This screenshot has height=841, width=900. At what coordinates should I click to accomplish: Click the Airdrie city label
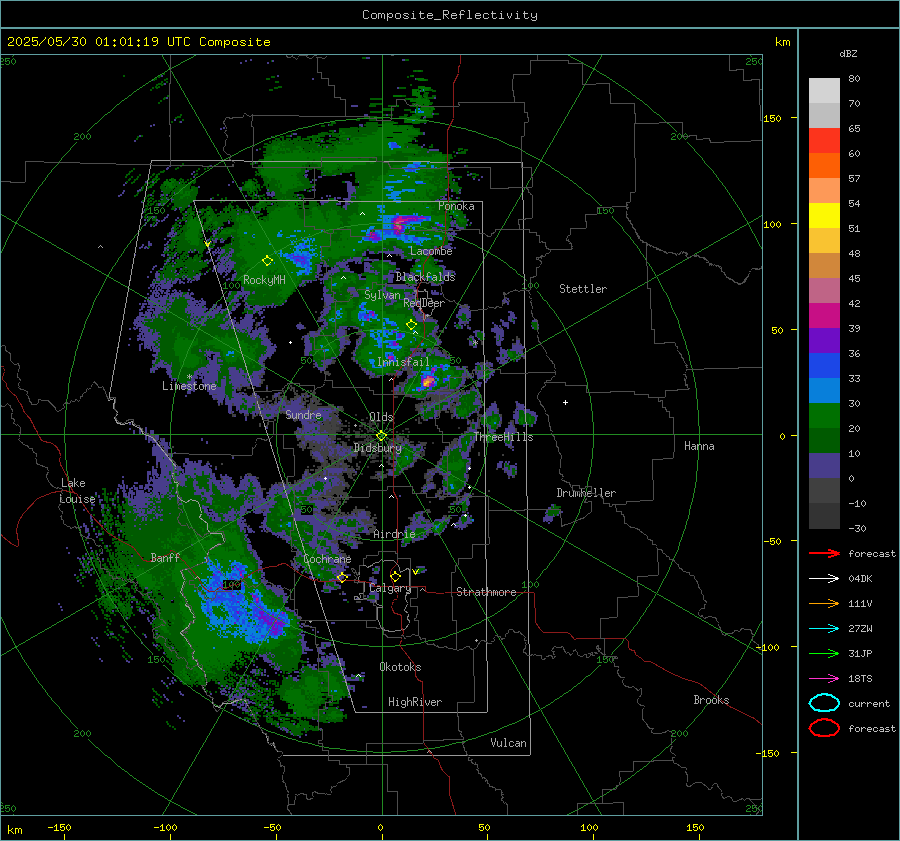[x=394, y=534]
